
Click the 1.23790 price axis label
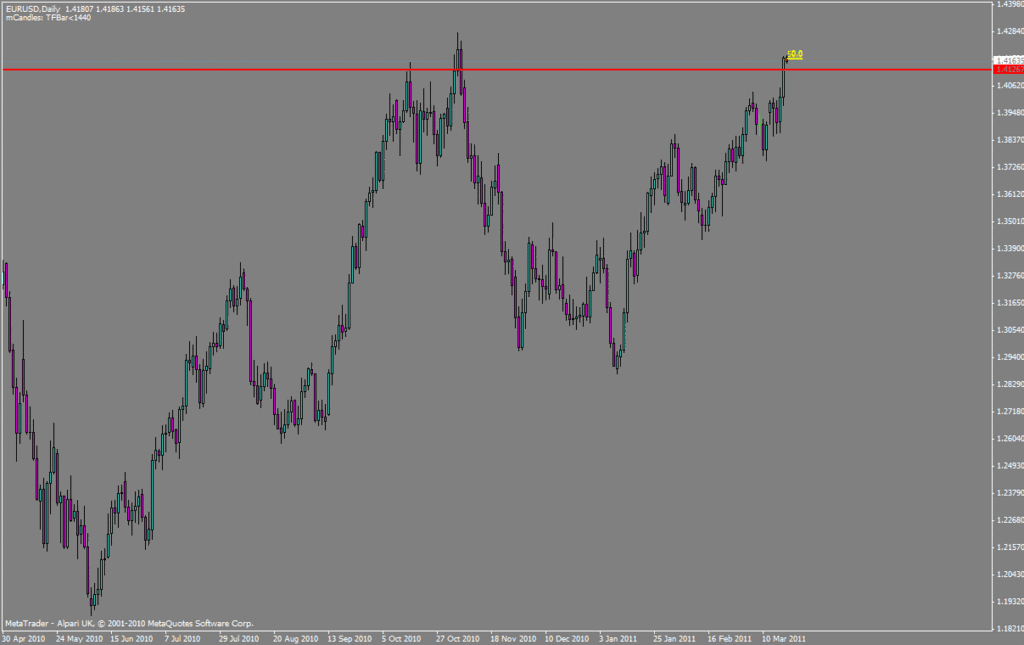[x=1010, y=493]
